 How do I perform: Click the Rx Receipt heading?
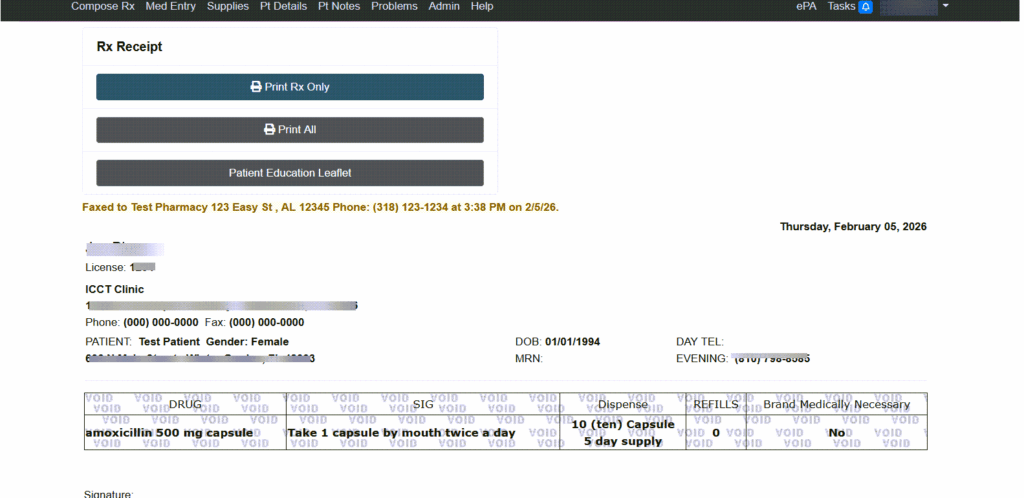point(129,47)
